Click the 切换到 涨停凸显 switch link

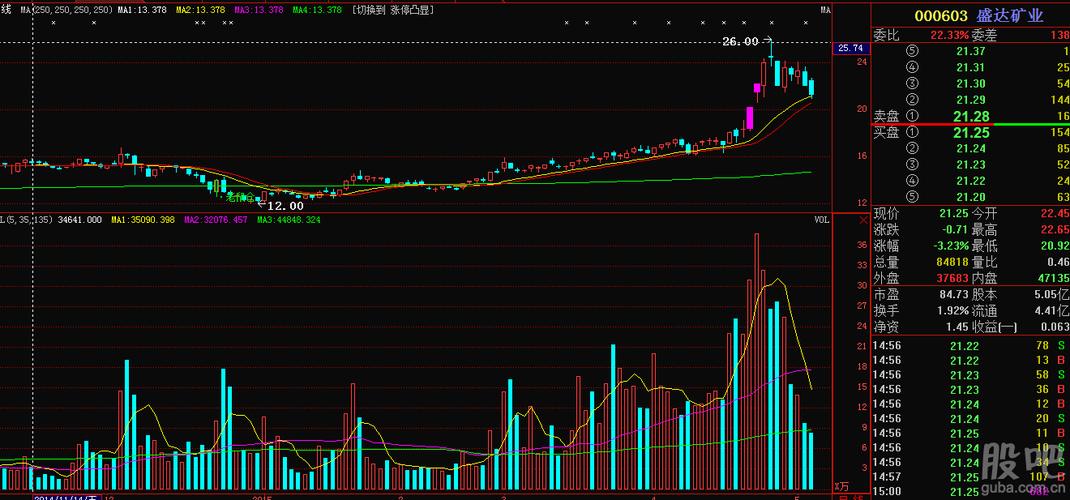click(x=392, y=10)
